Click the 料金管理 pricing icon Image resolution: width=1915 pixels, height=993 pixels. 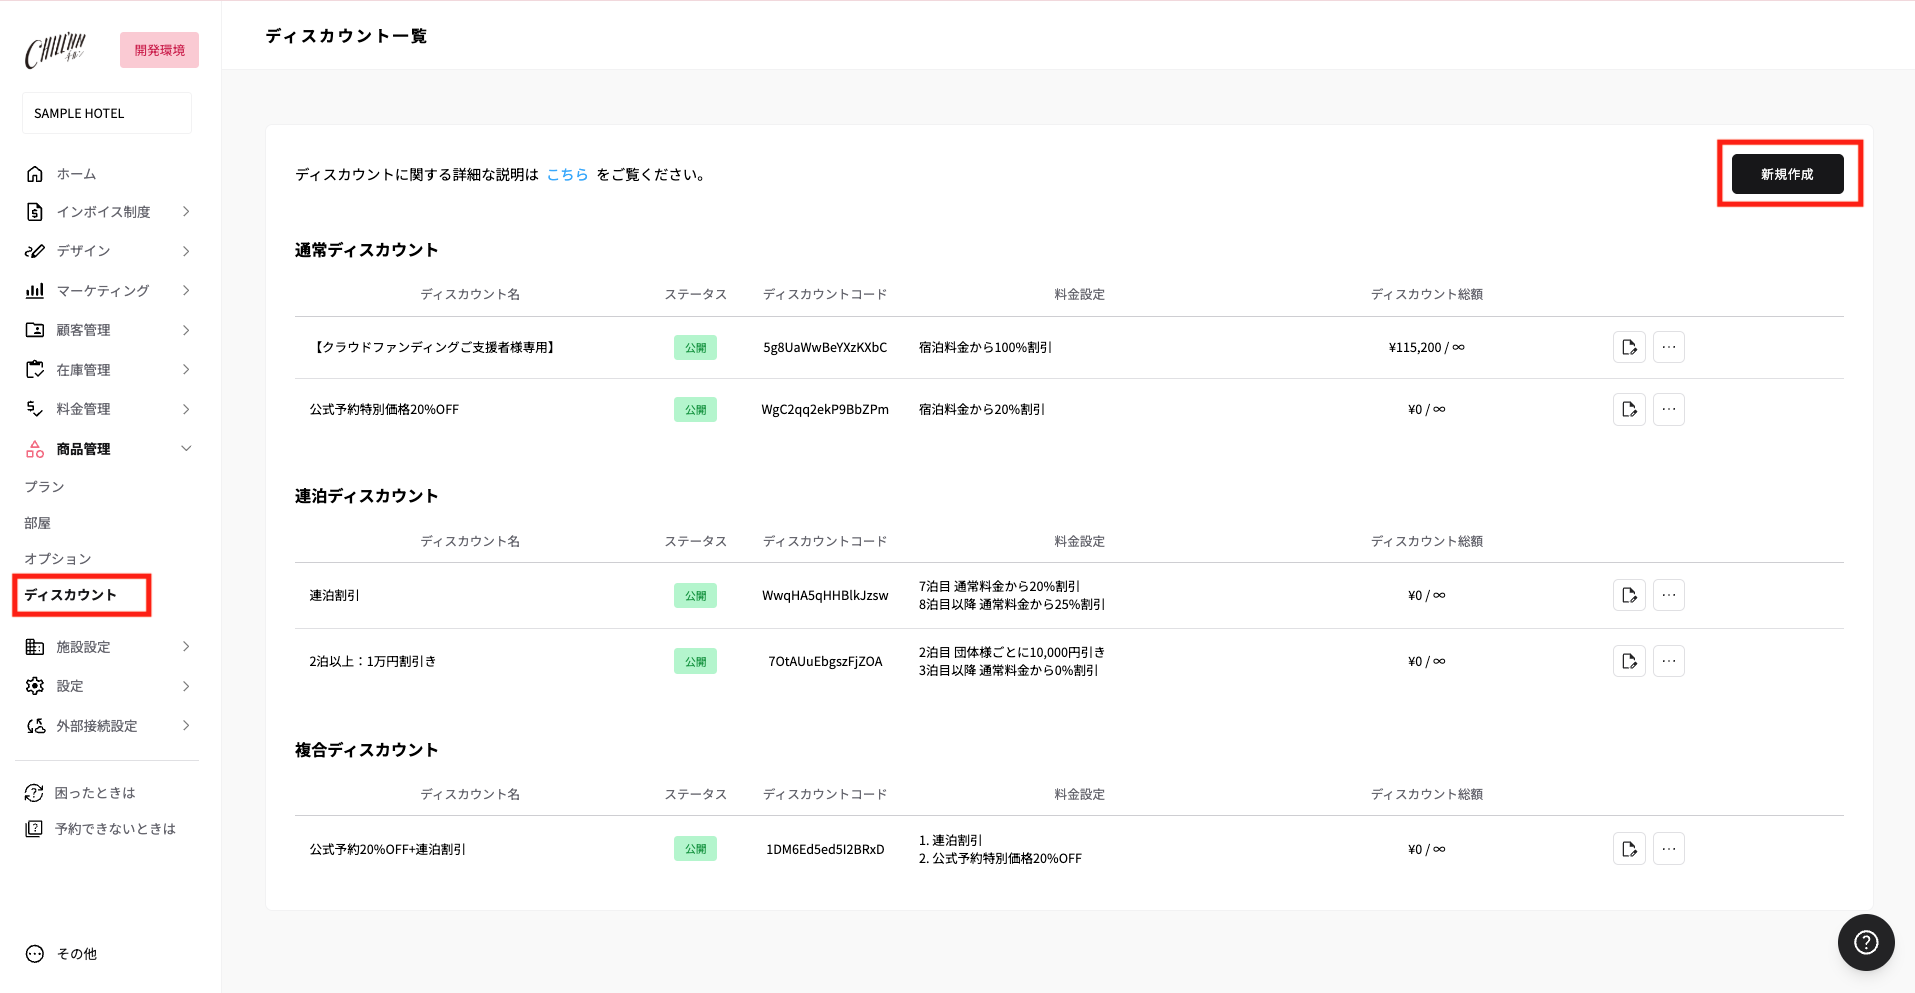tap(35, 409)
